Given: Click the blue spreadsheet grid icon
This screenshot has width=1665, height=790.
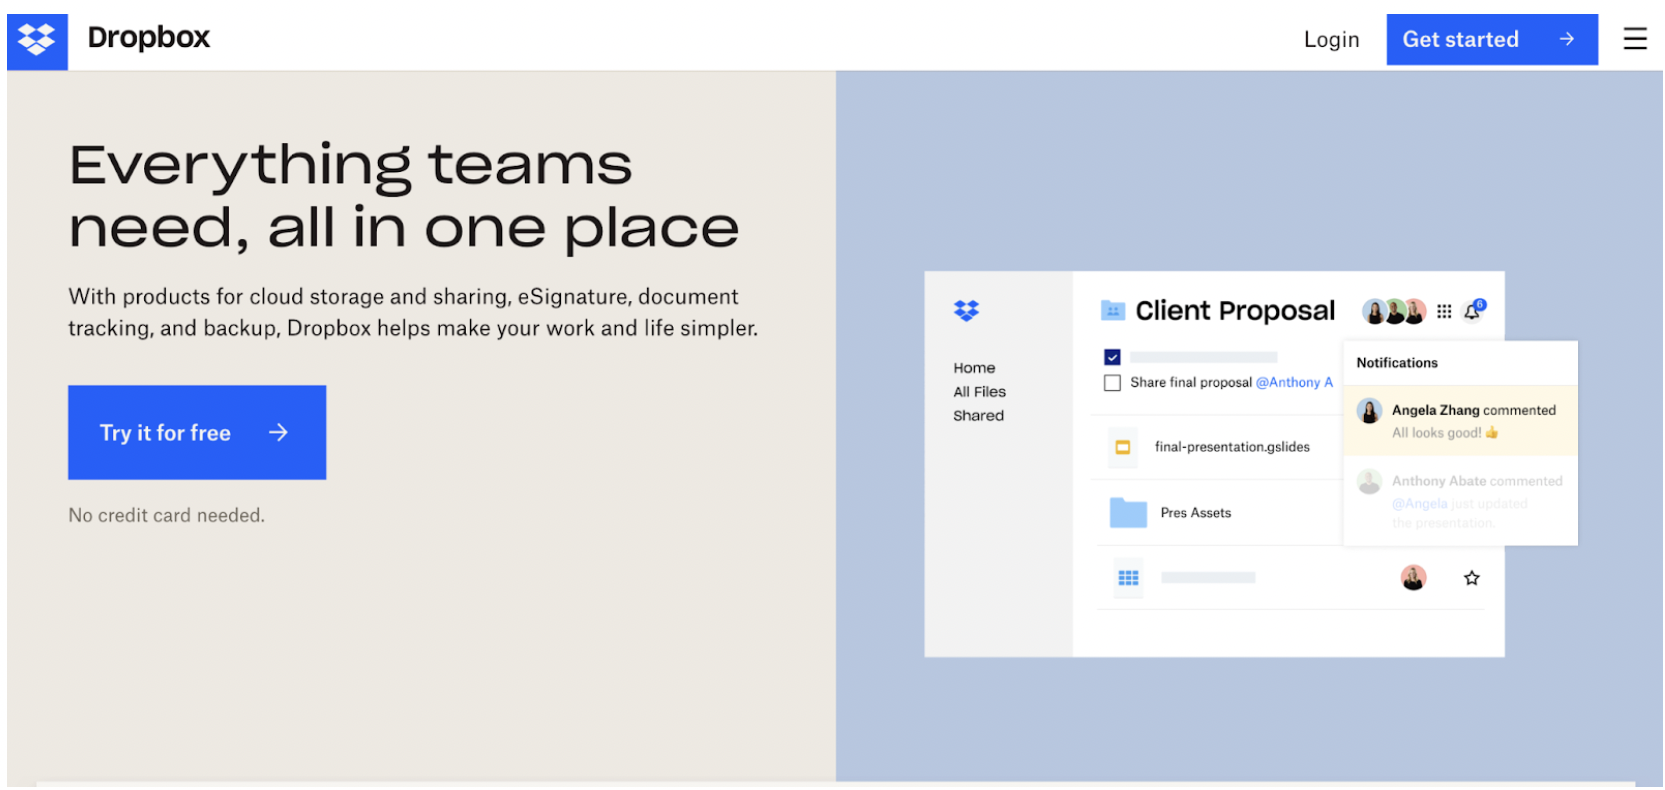Looking at the screenshot, I should click(1128, 578).
